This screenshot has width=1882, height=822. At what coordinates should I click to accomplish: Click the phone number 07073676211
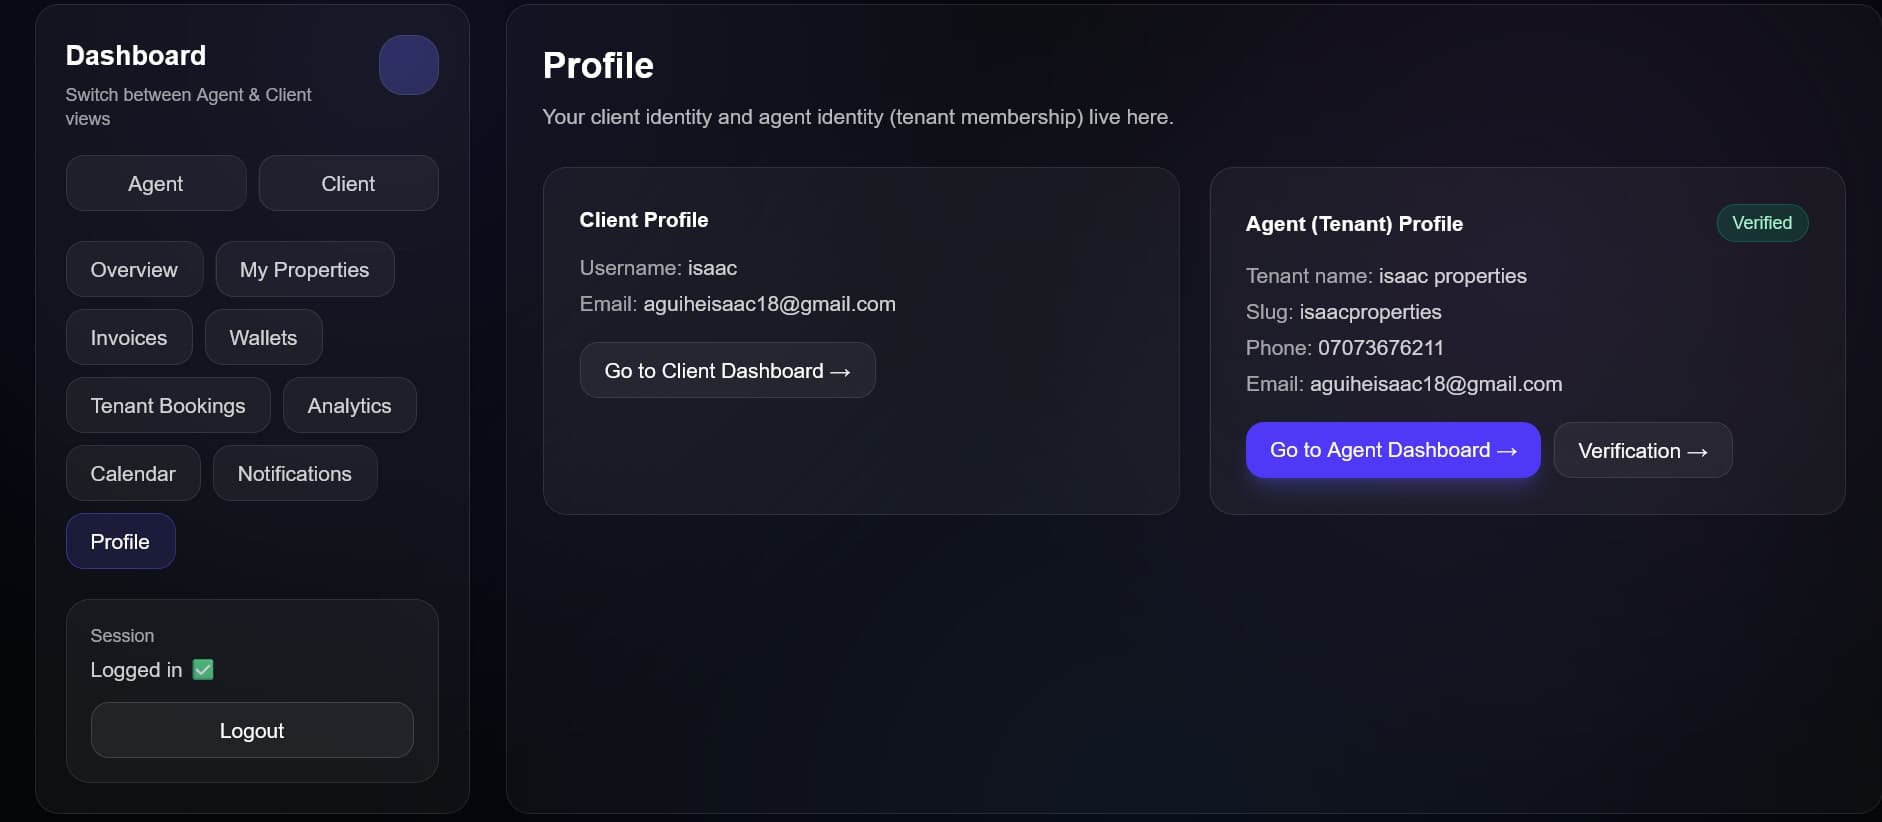click(1381, 348)
